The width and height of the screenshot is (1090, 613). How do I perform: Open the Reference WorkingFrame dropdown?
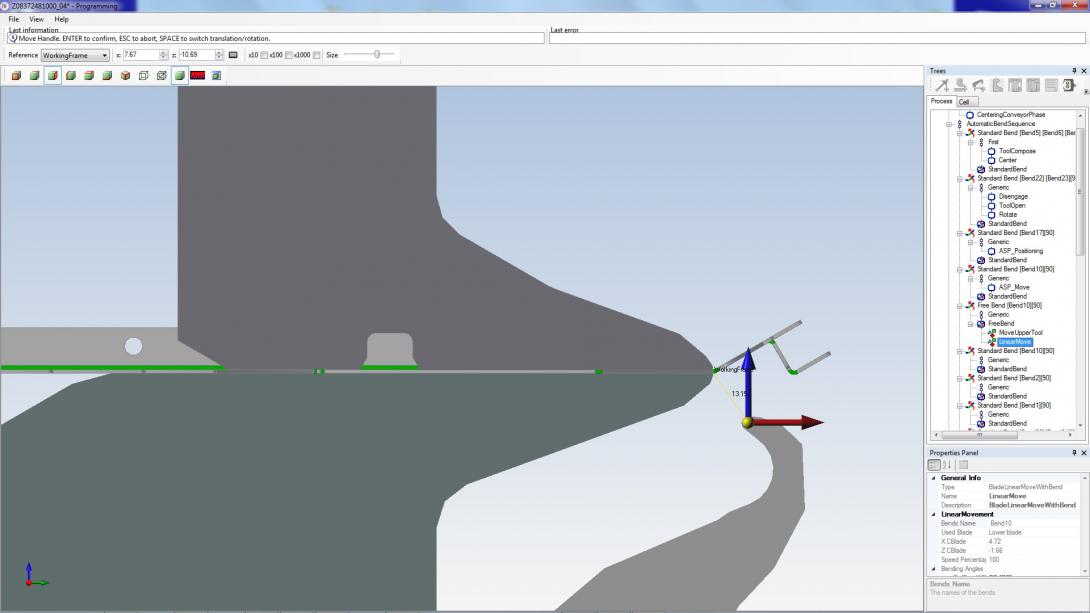coord(104,55)
